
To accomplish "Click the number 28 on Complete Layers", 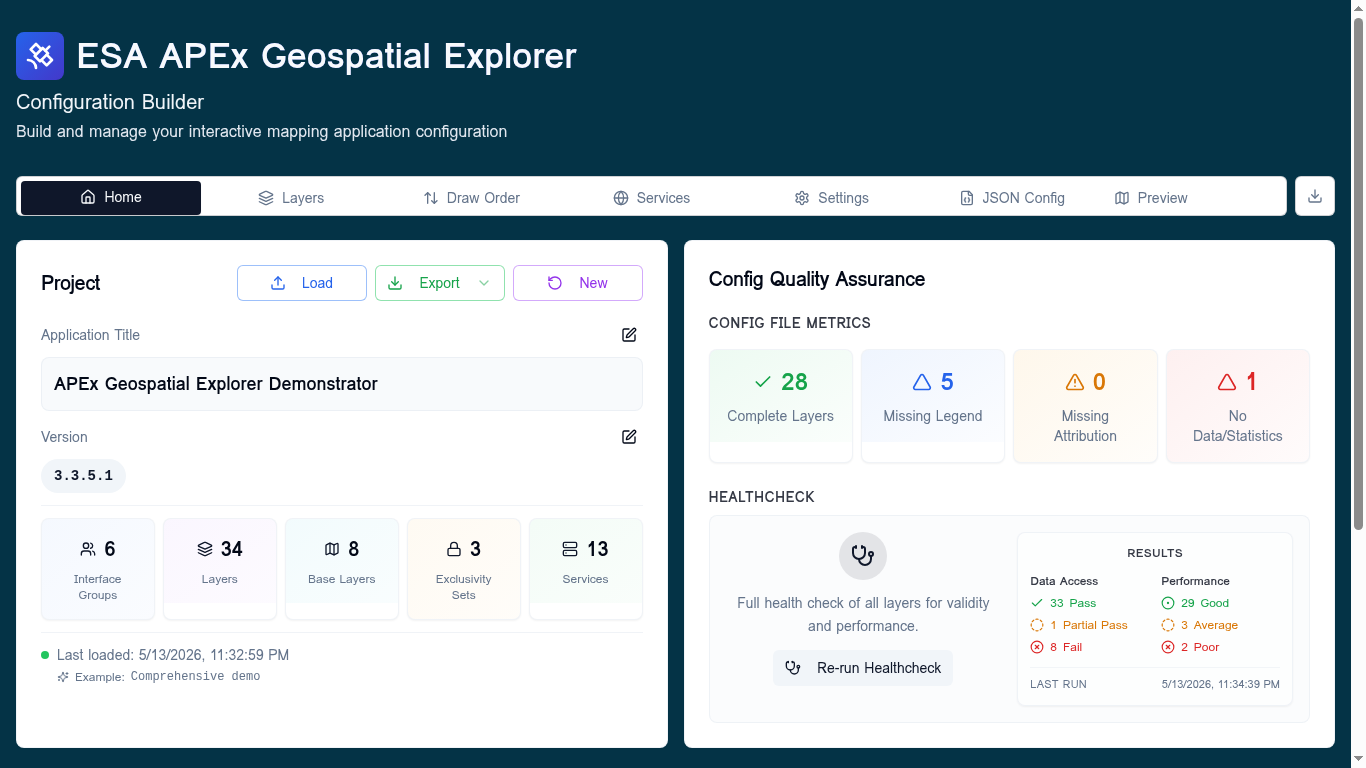I will 794,382.
